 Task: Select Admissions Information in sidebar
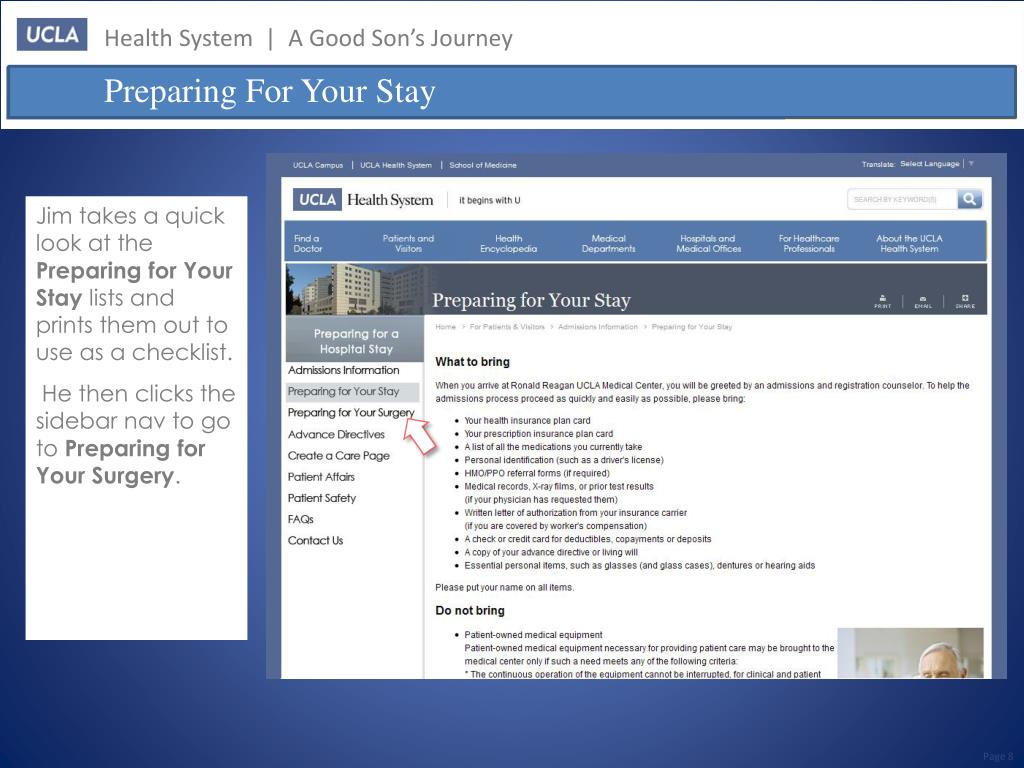tap(344, 370)
